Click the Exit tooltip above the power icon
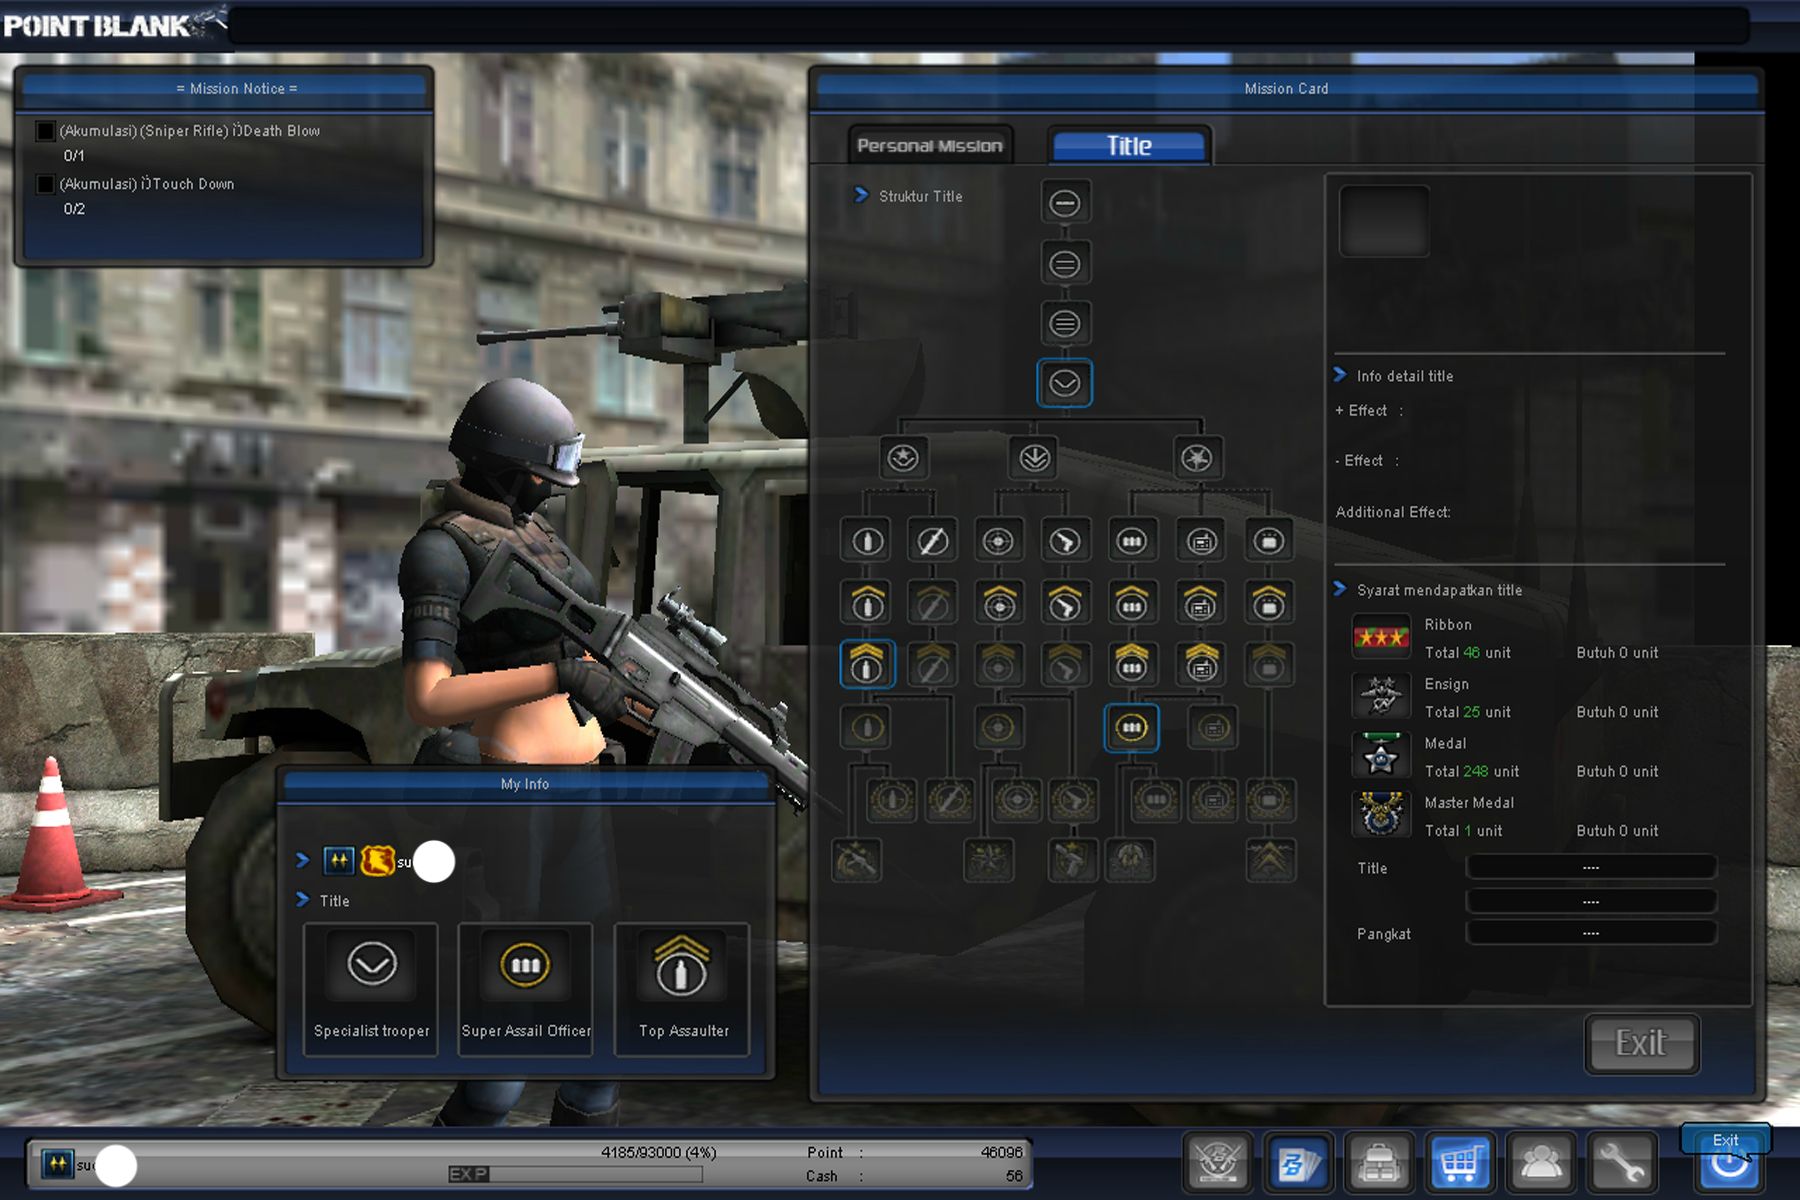 1725,1140
